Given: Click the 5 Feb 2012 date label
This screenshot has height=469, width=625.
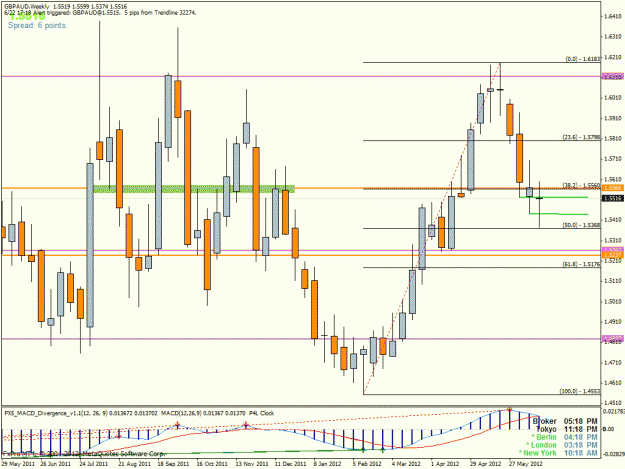Looking at the screenshot, I should pyautogui.click(x=367, y=464).
